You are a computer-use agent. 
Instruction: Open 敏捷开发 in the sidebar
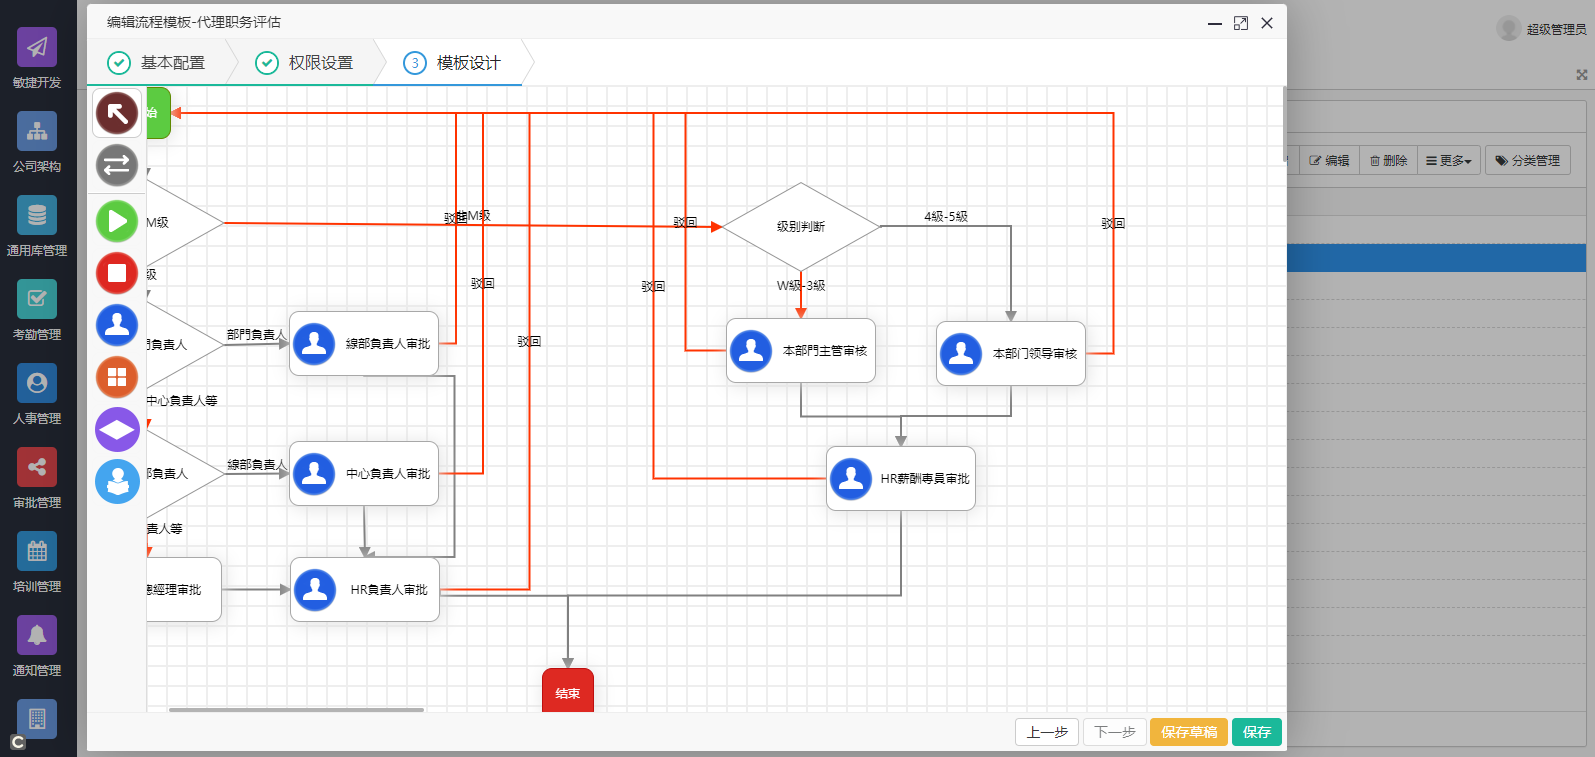coord(37,59)
